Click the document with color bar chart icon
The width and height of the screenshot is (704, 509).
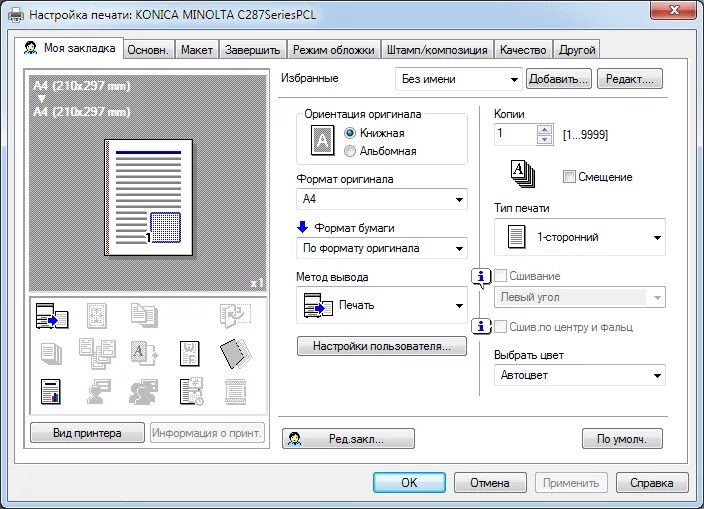point(51,392)
